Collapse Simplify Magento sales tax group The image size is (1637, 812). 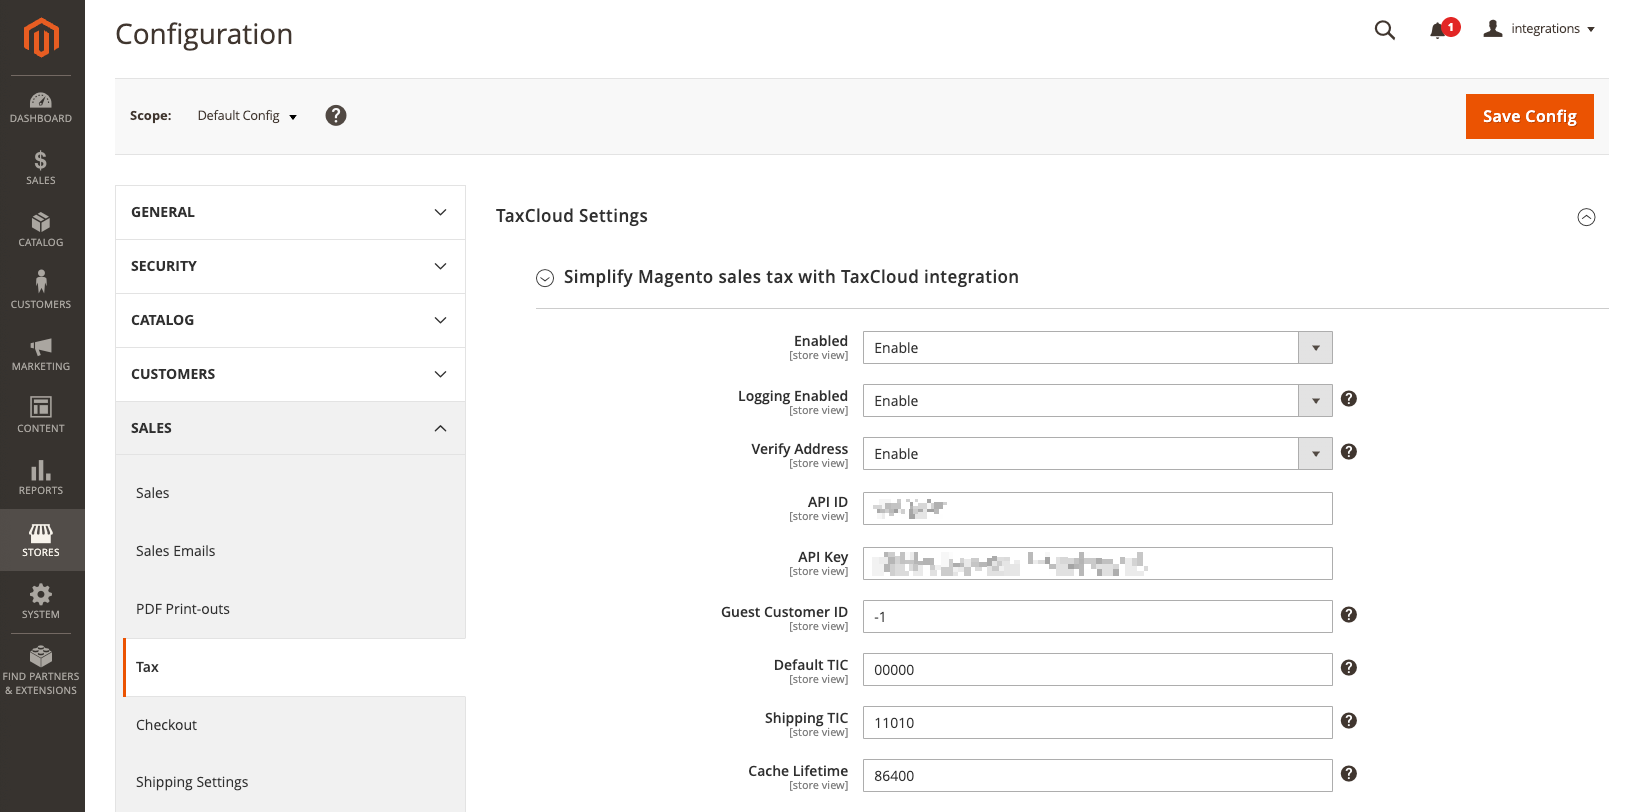(x=545, y=278)
